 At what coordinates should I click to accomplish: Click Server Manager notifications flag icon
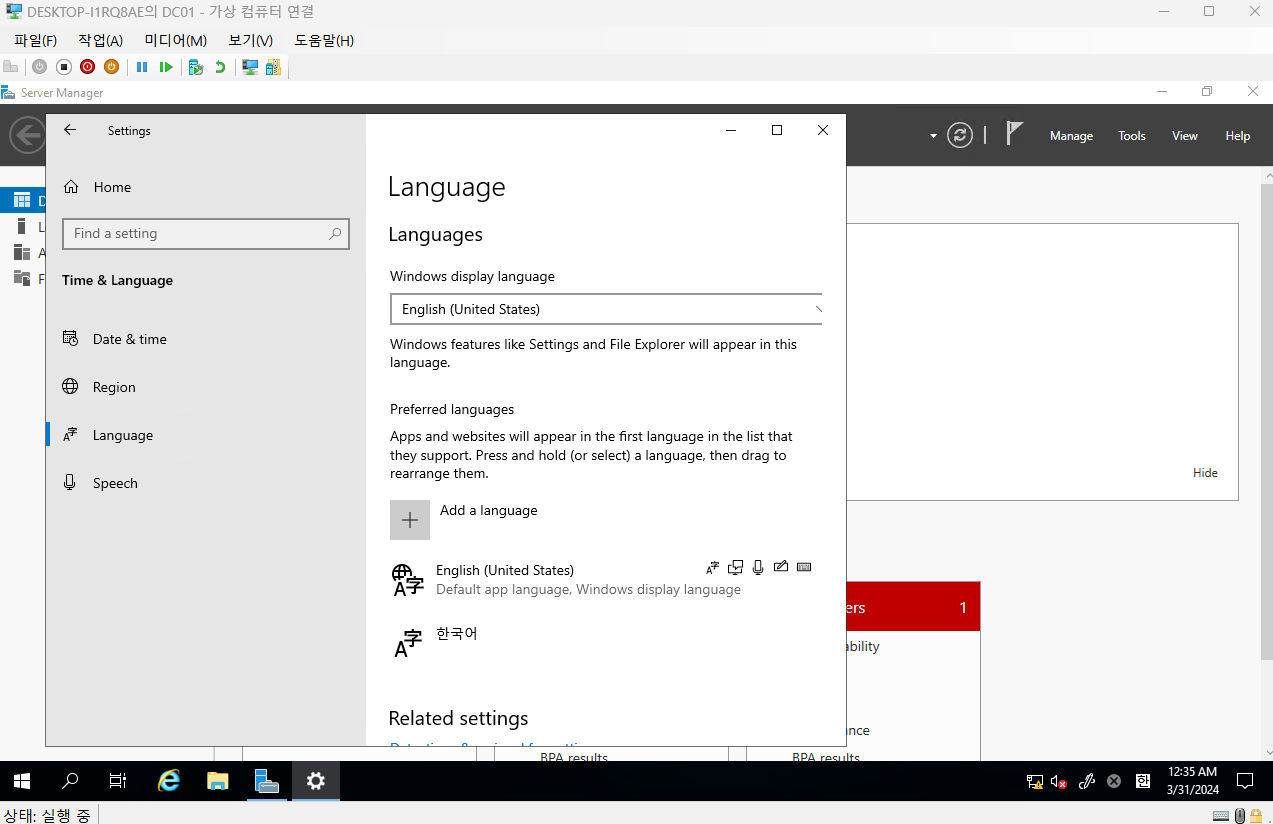tap(1014, 133)
